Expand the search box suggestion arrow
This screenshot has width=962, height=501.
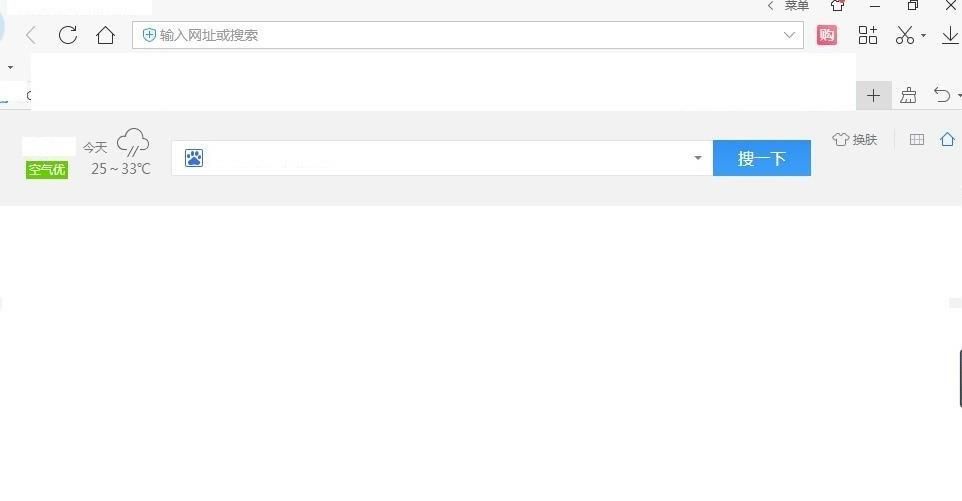(x=698, y=158)
